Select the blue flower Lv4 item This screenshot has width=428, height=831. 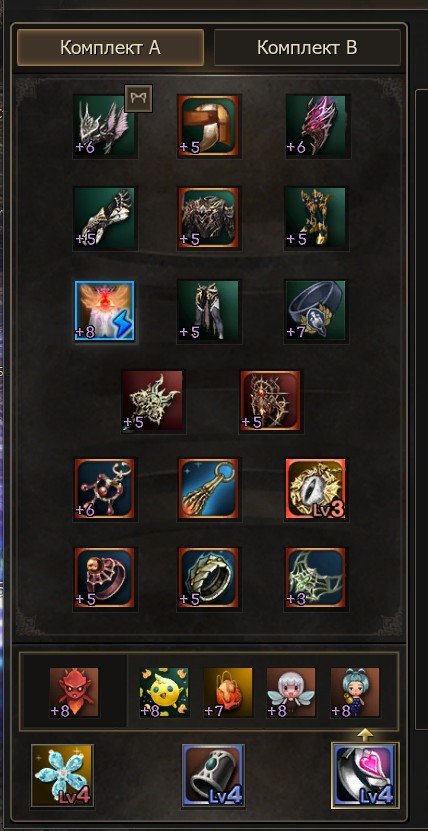point(63,775)
